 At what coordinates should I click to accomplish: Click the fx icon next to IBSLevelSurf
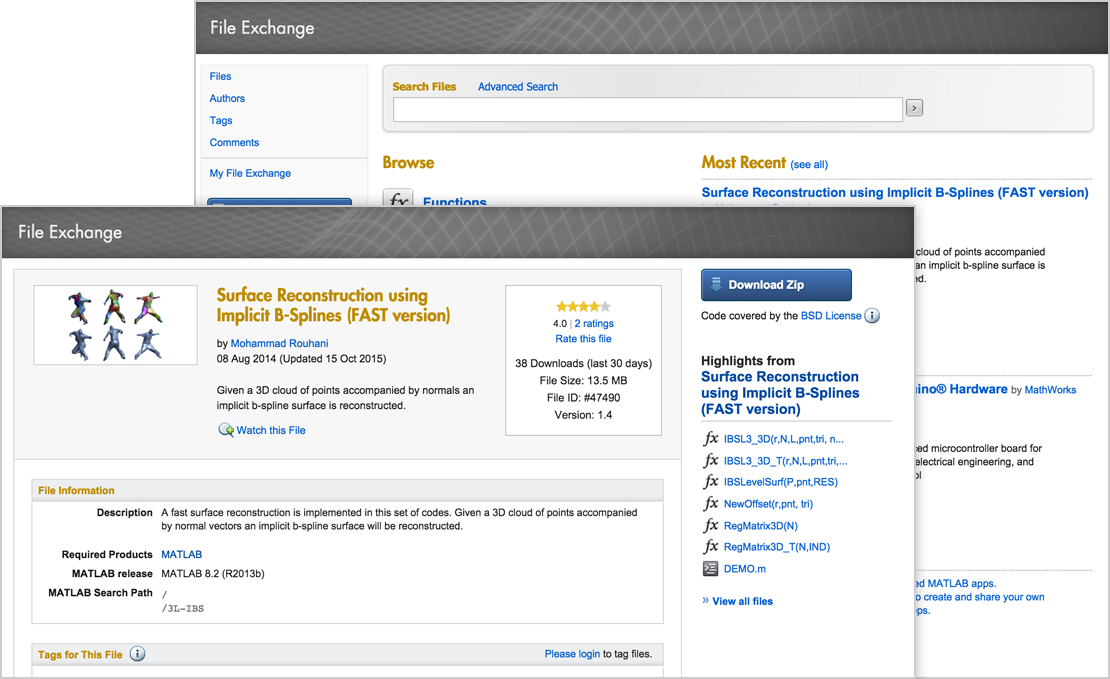(x=711, y=482)
